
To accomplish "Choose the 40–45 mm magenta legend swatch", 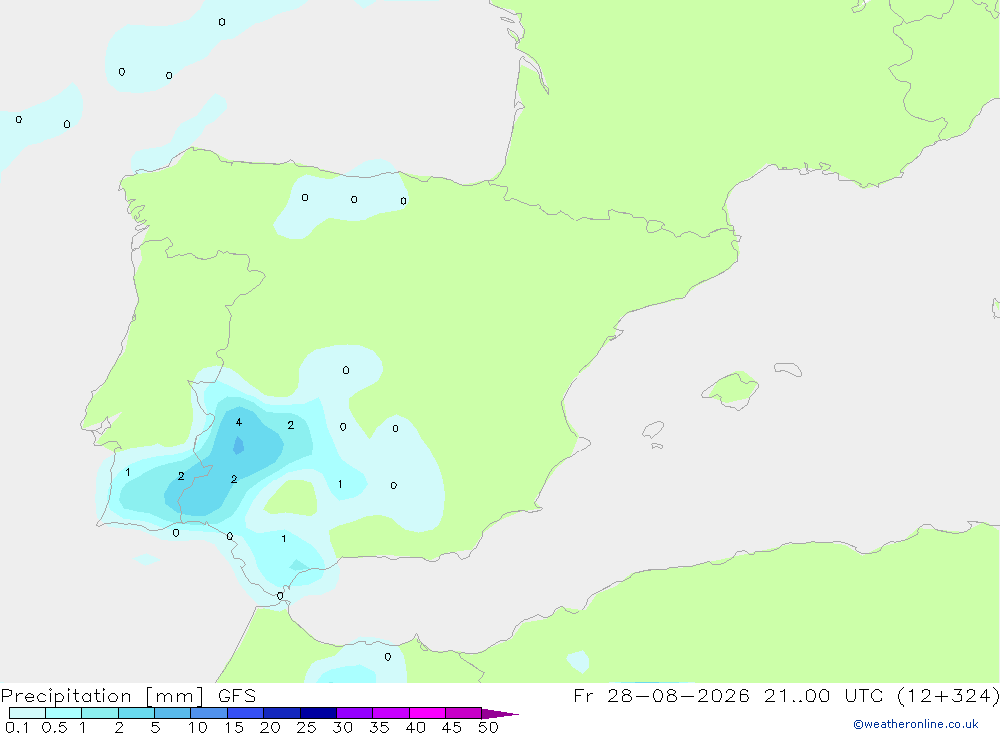I will pos(427,713).
